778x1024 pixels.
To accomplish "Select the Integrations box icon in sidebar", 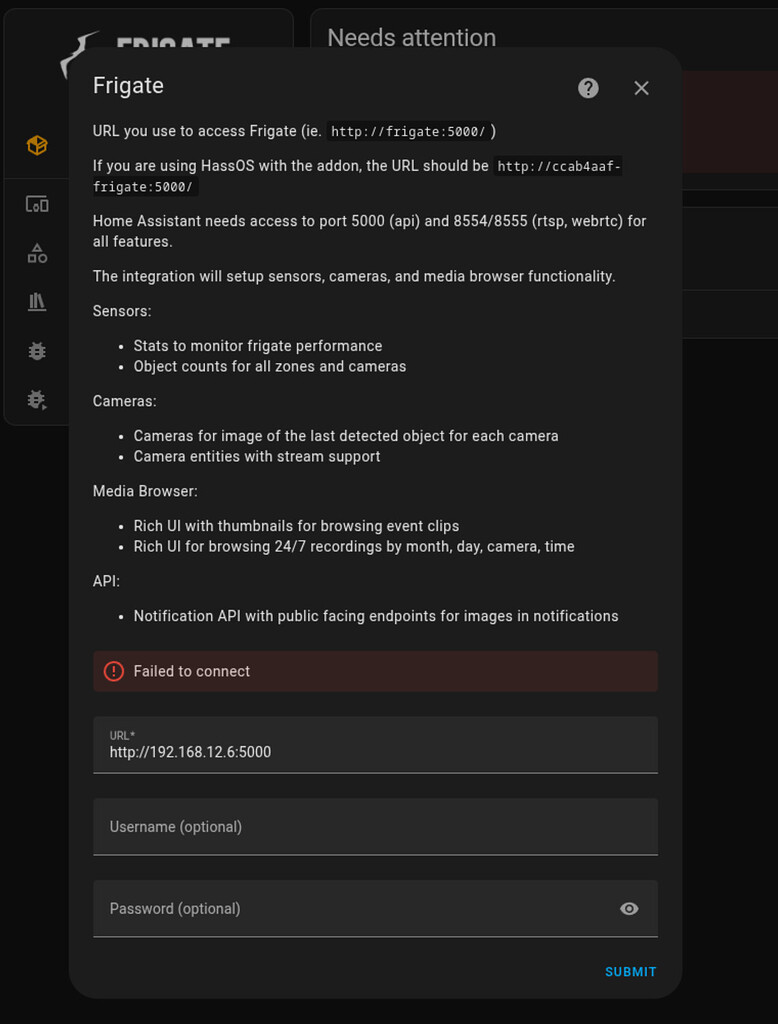I will [37, 144].
